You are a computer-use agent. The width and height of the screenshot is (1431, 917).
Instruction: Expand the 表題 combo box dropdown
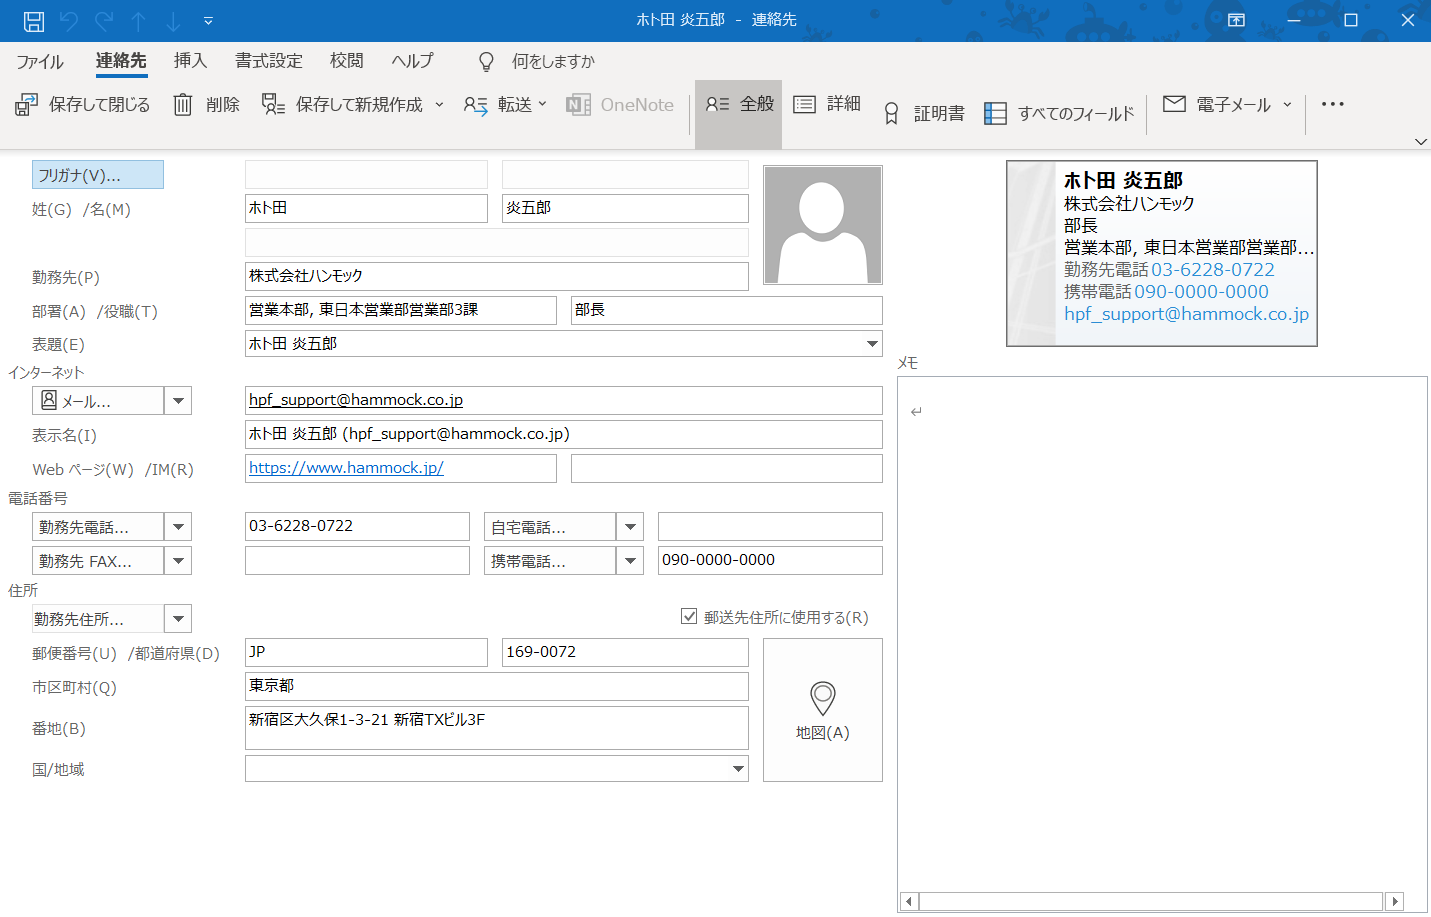[872, 344]
